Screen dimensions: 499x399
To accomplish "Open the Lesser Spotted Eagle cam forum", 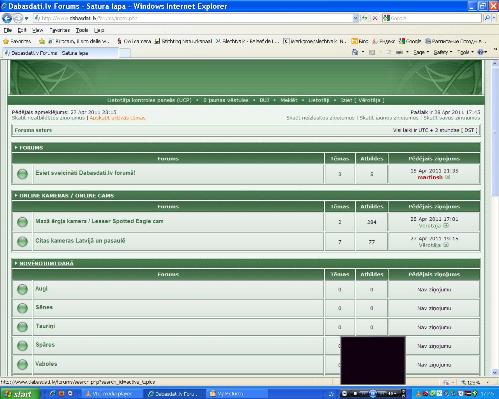I will (x=99, y=221).
